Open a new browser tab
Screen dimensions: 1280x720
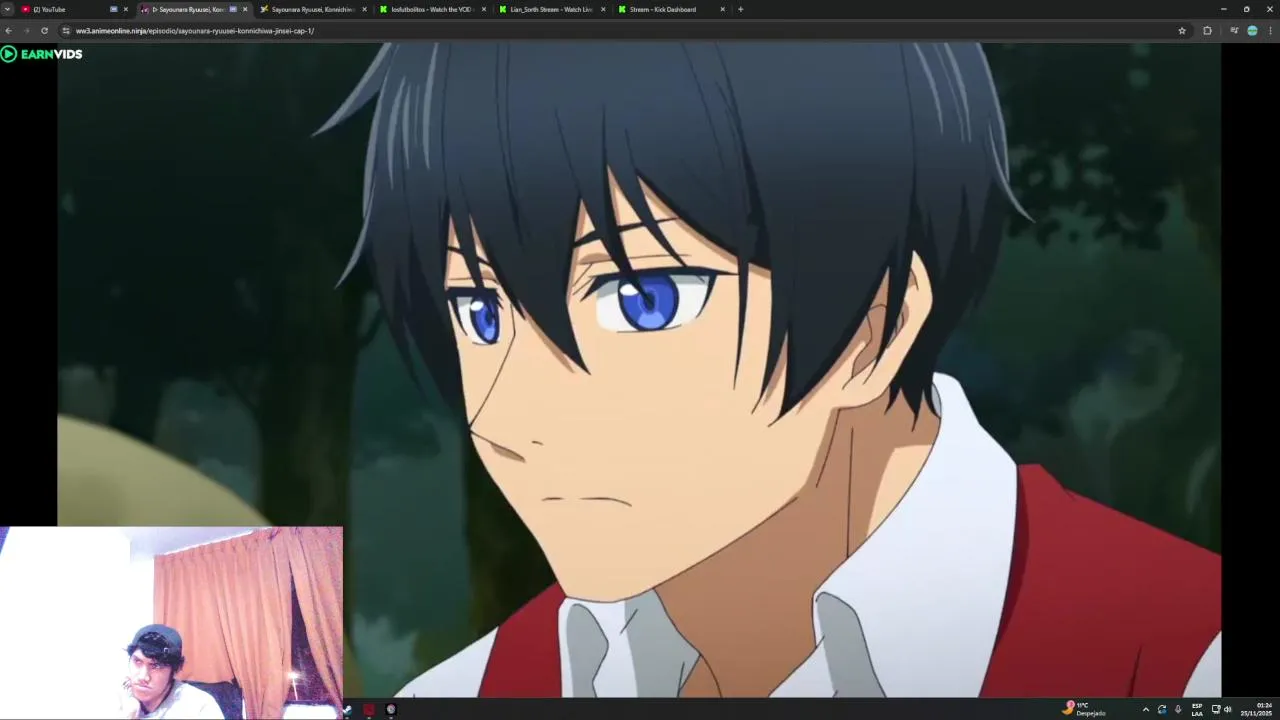pos(740,9)
